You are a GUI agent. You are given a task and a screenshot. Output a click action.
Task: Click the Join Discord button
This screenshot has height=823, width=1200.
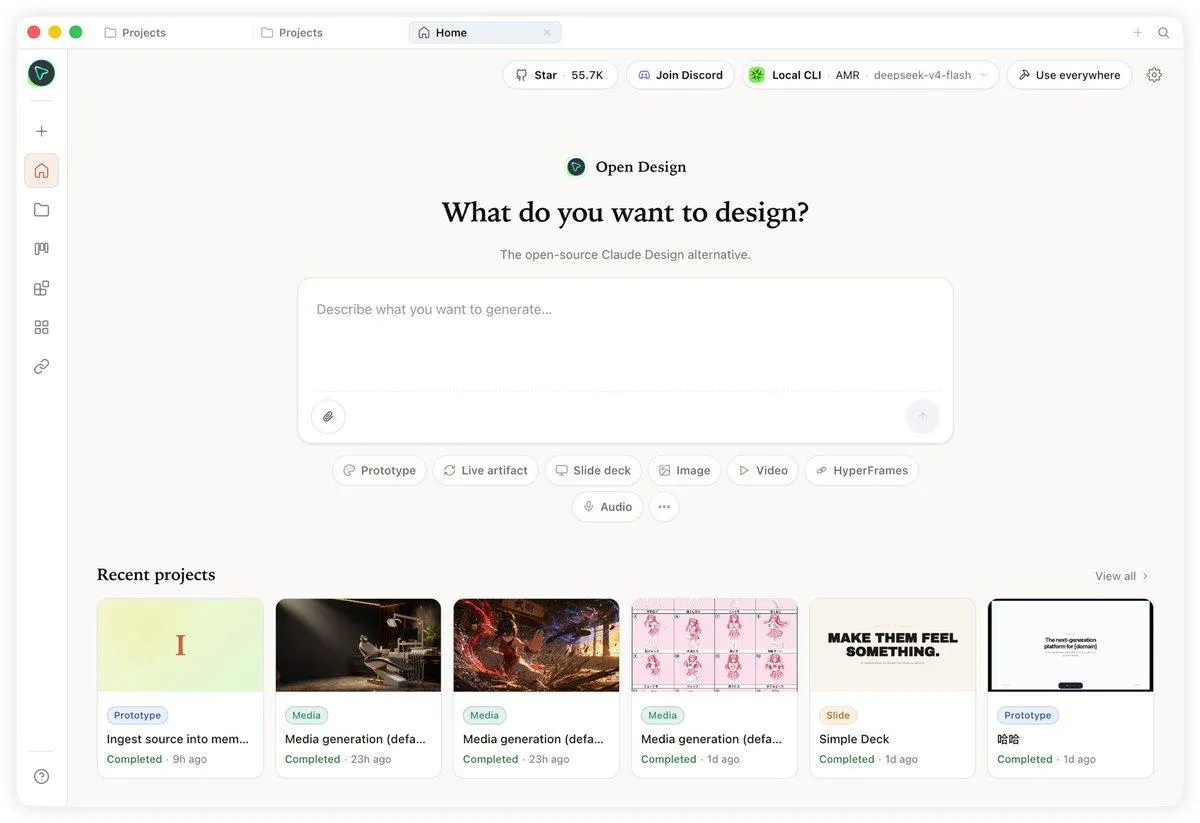pyautogui.click(x=680, y=75)
